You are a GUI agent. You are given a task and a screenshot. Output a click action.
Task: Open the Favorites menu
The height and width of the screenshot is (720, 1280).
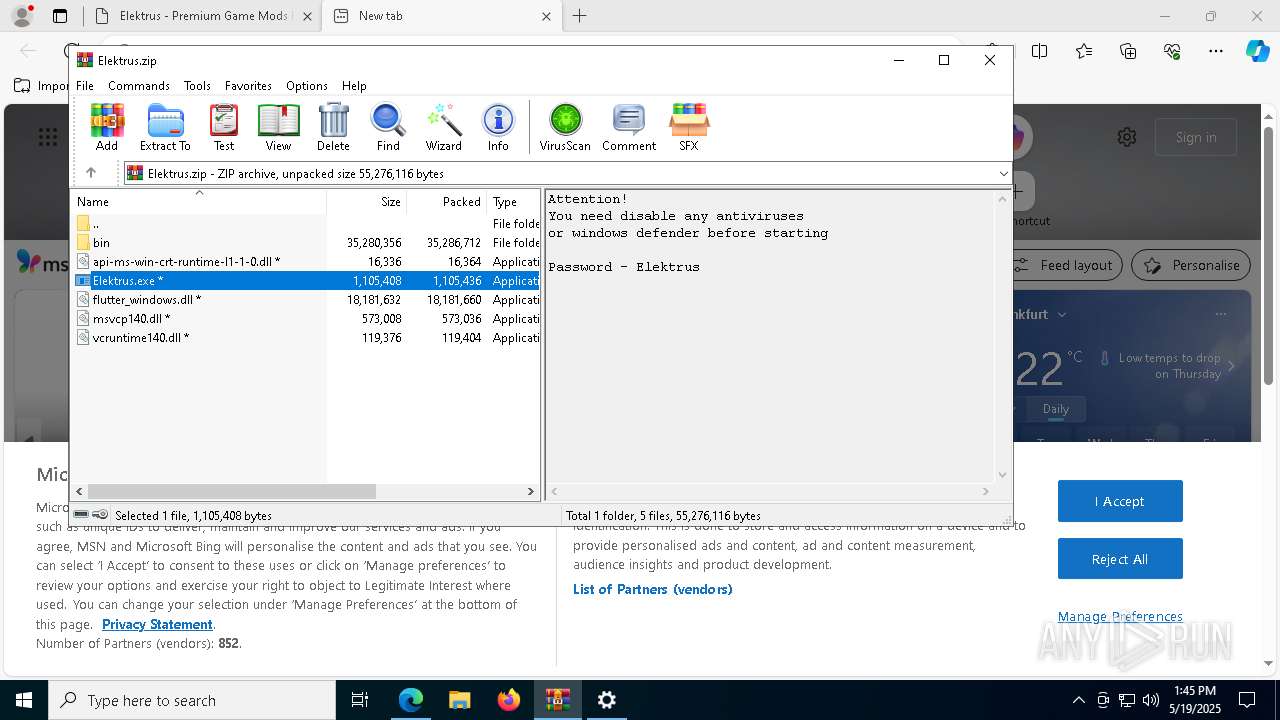click(248, 86)
